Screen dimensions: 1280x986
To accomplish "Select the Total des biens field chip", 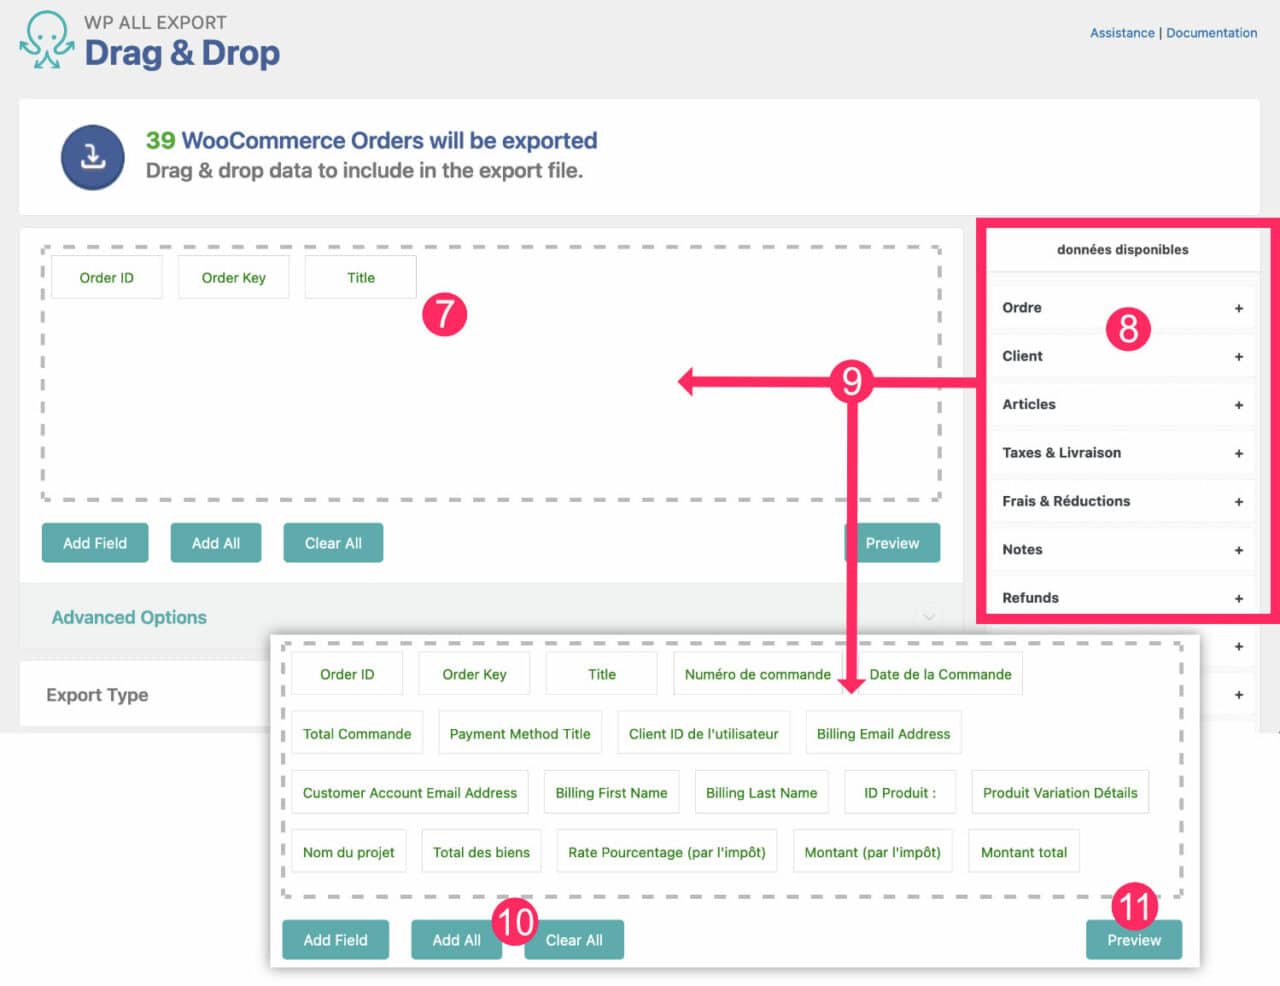I will (x=481, y=851).
